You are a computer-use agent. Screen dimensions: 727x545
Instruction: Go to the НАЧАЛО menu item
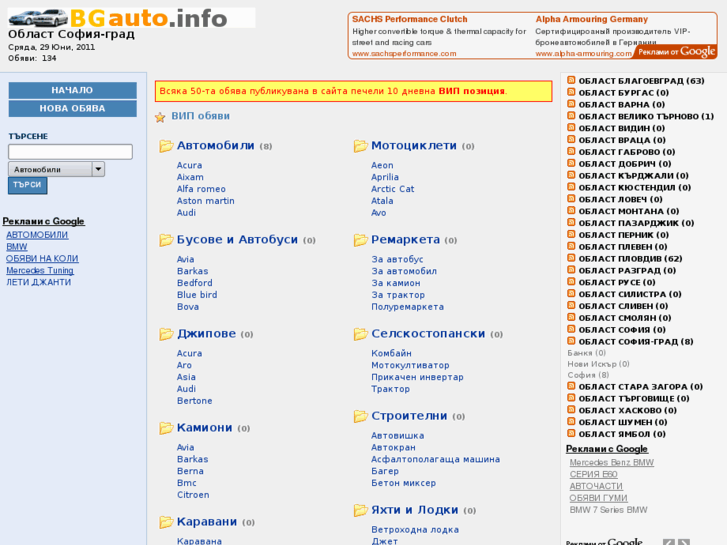point(72,90)
